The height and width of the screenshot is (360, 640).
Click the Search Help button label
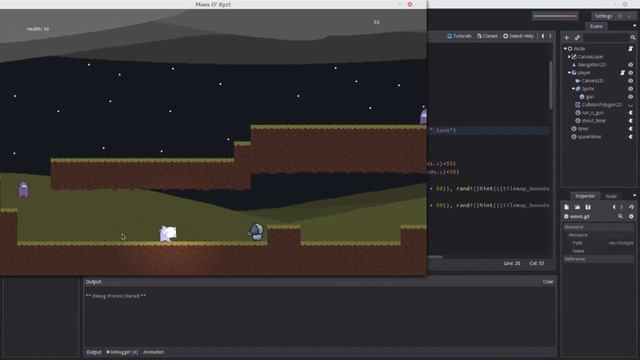pos(521,36)
